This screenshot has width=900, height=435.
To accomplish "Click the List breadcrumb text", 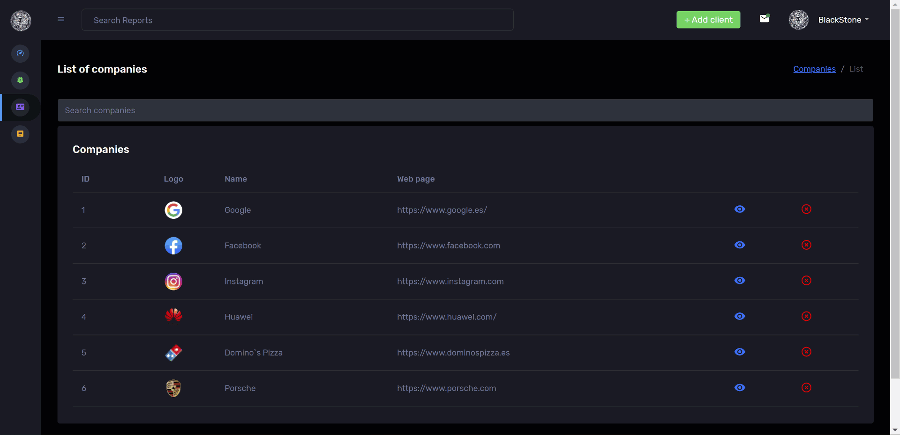I will pos(856,69).
